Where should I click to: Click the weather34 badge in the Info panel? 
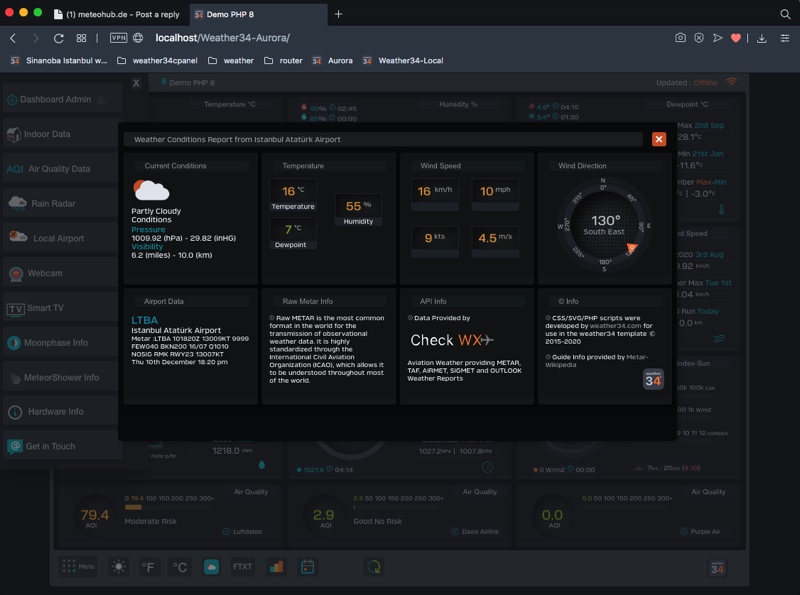tap(653, 379)
